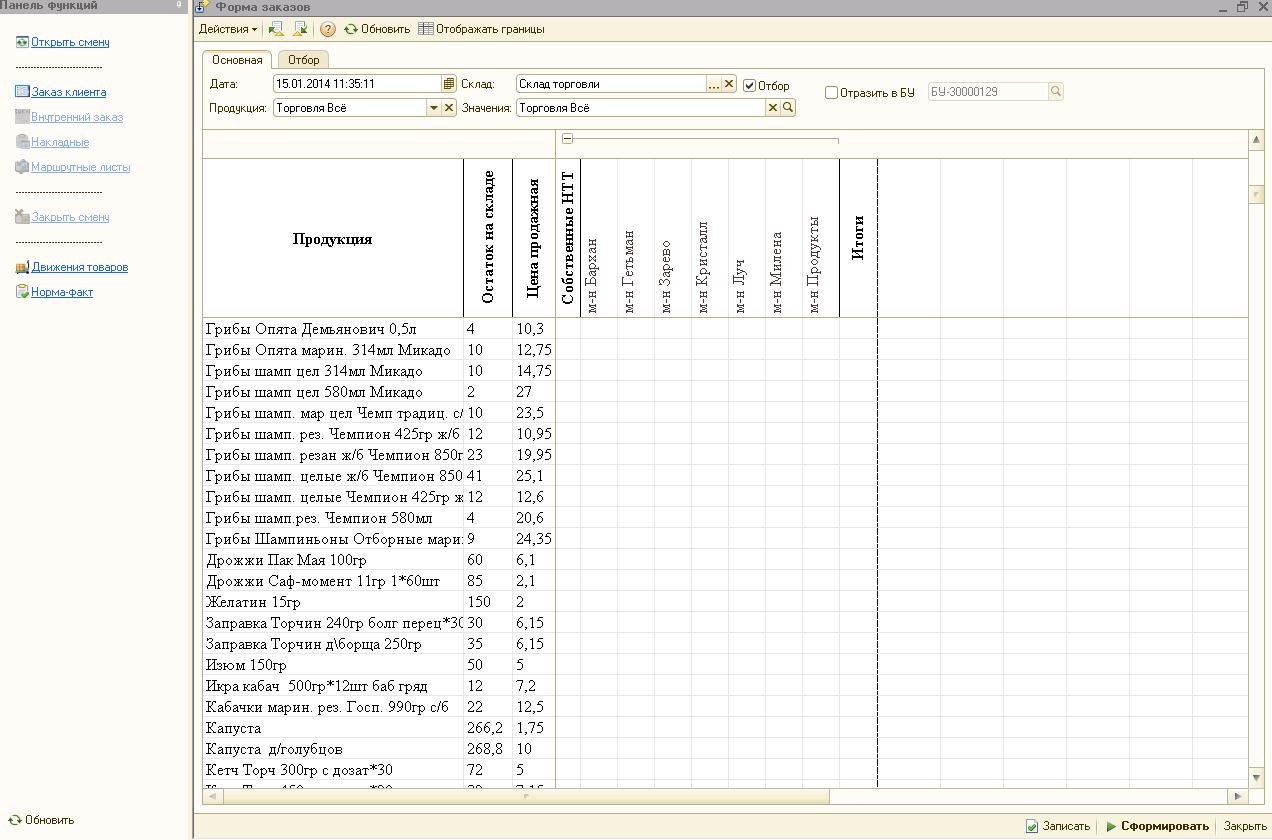The image size is (1272, 840).
Task: Click magnifier icon in Значения field
Action: point(788,108)
